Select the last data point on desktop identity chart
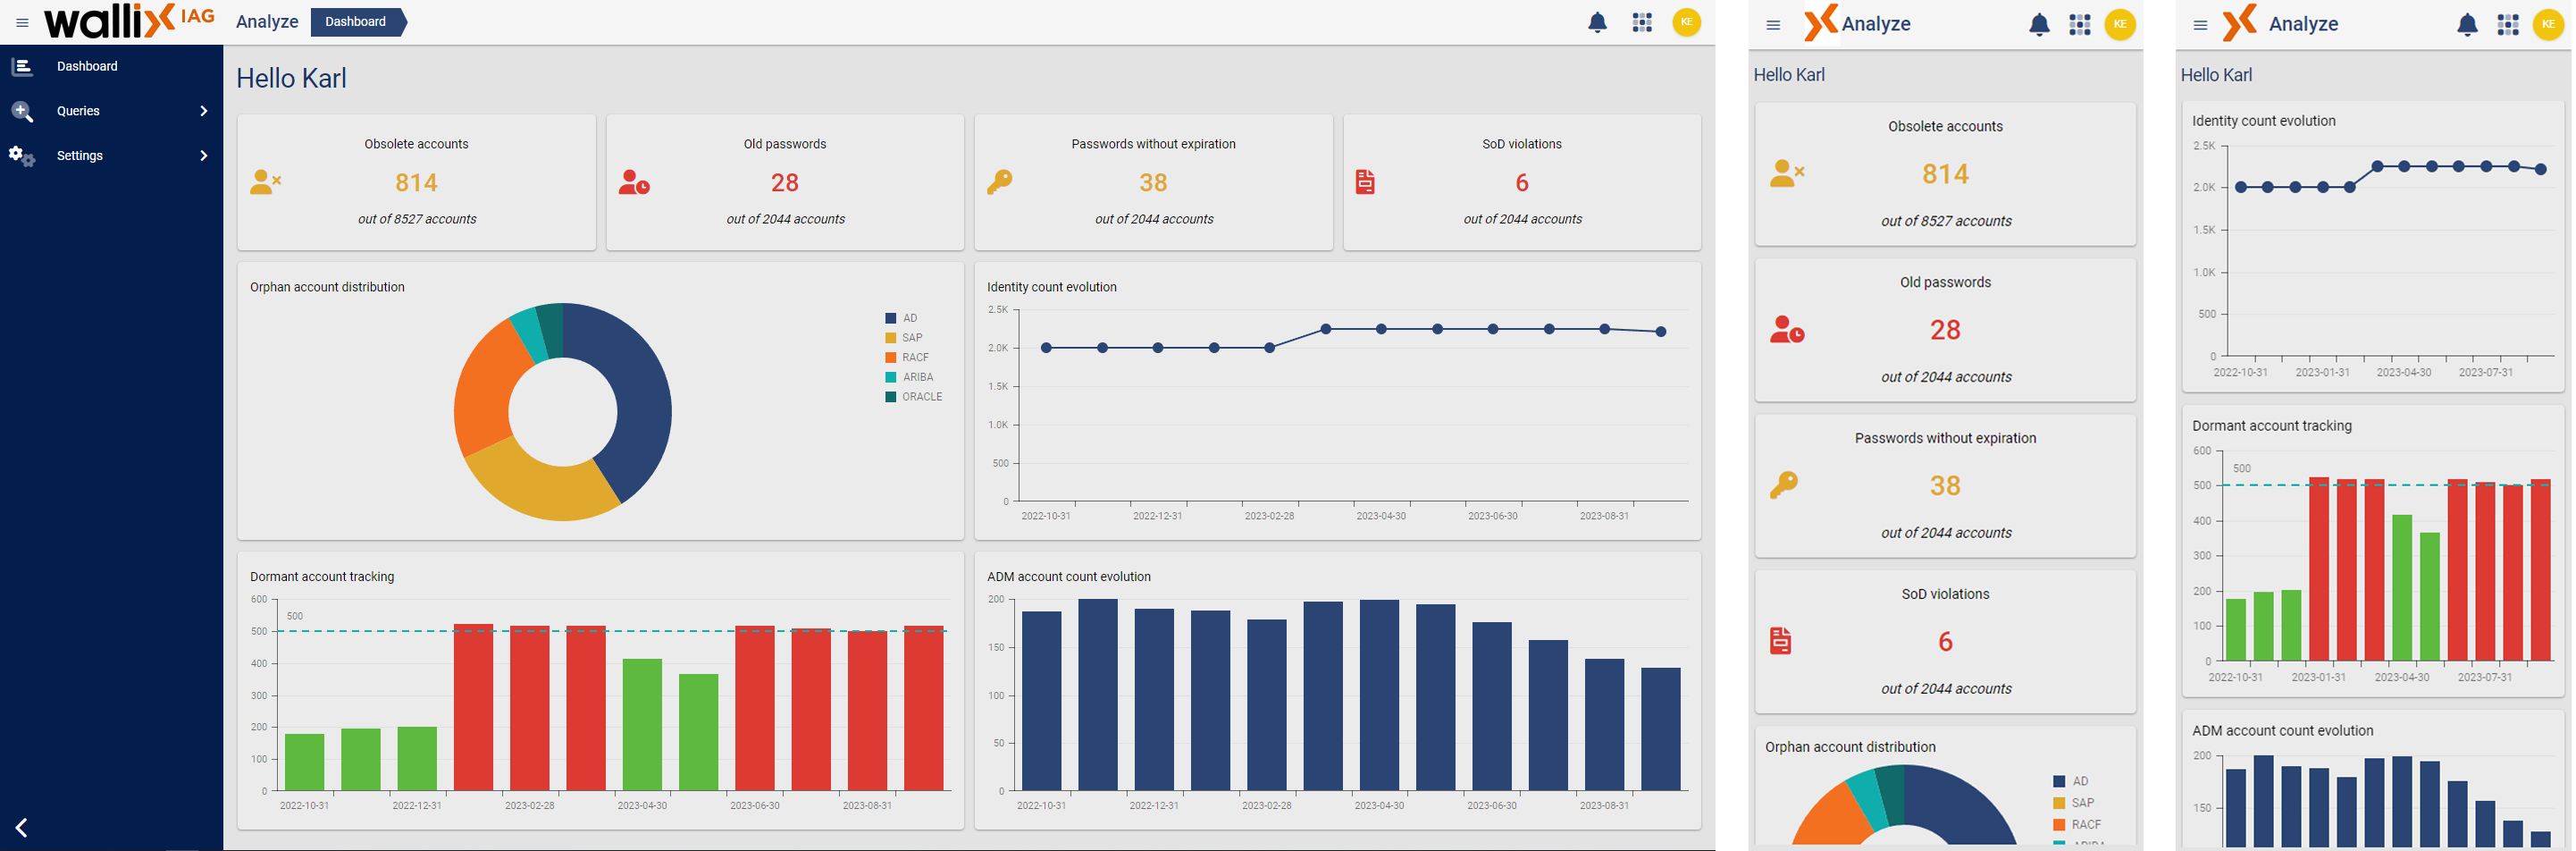 [x=1661, y=332]
